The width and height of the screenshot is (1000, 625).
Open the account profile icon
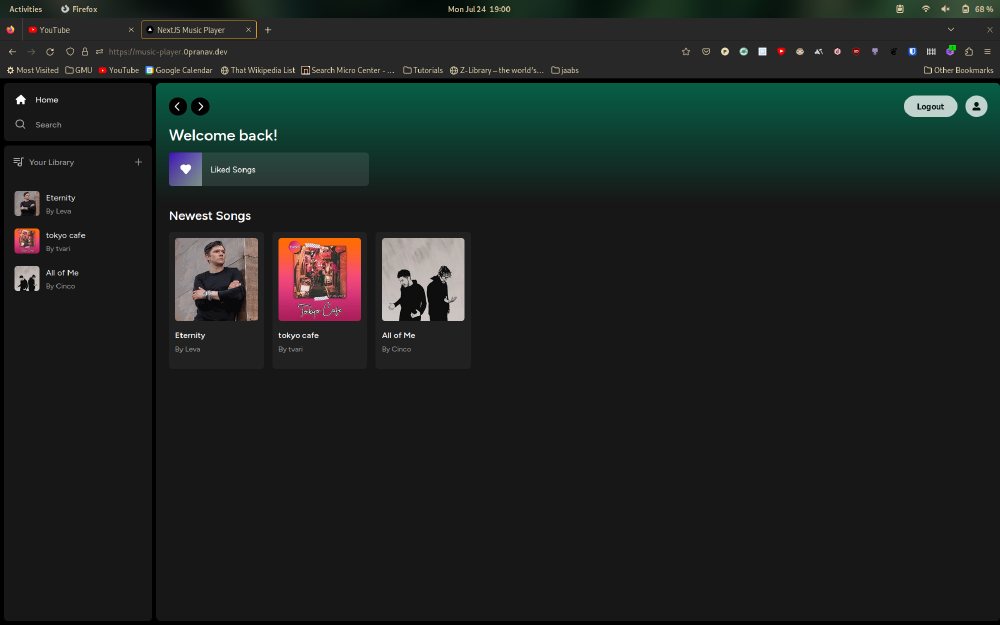coord(976,106)
